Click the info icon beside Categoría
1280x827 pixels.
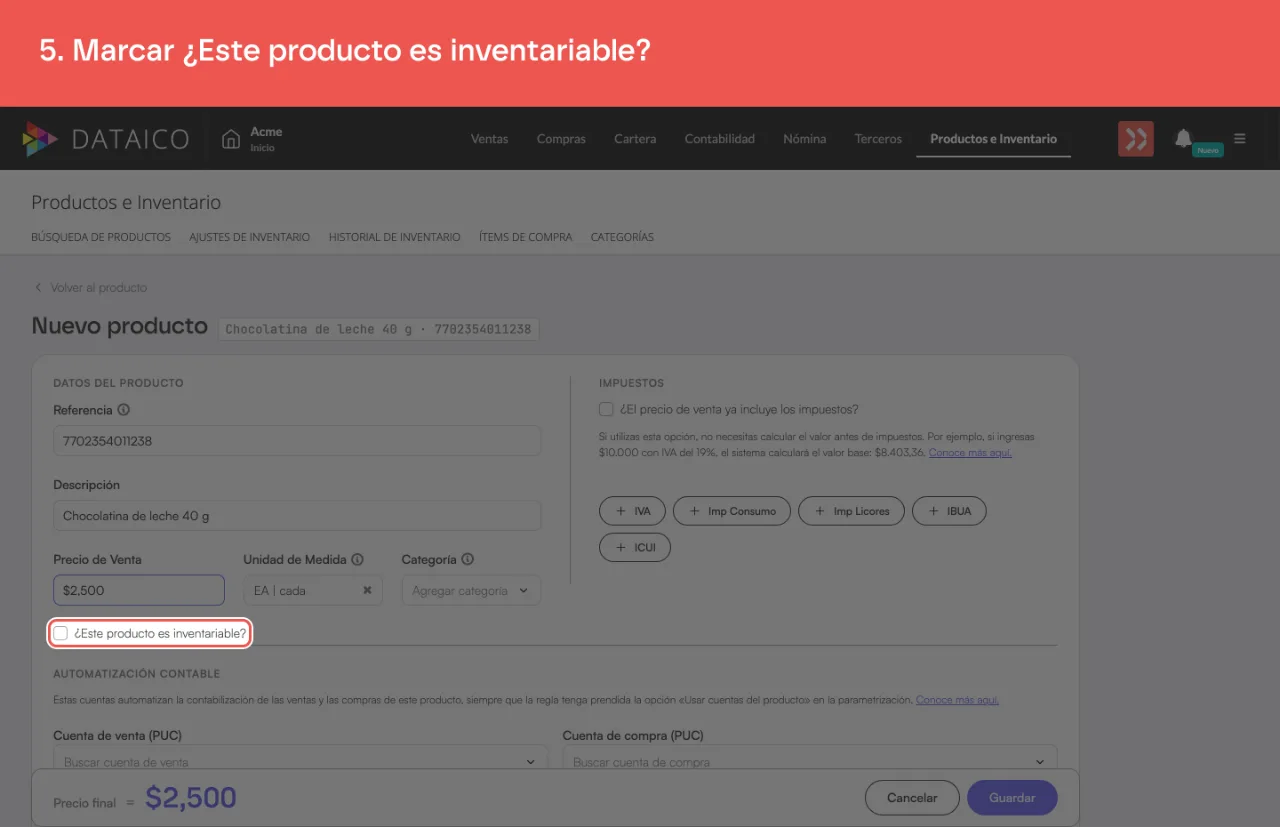[467, 560]
